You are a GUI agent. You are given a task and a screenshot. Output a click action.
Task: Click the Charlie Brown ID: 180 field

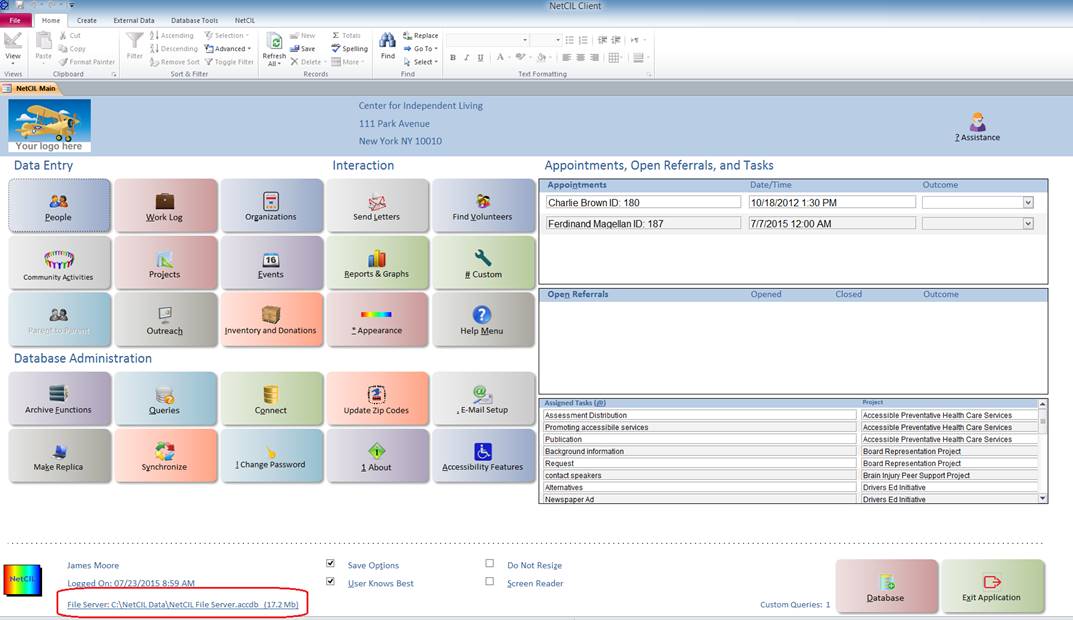pyautogui.click(x=643, y=203)
